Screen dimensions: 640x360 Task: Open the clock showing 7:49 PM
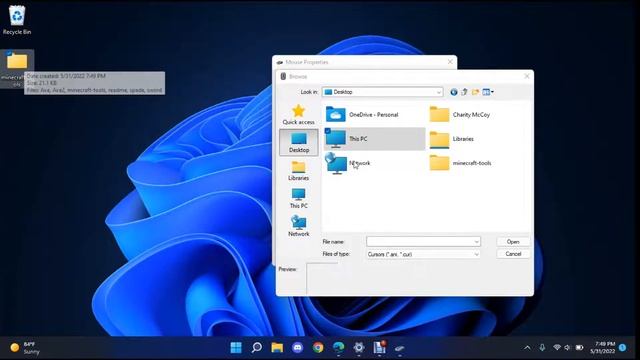pos(603,347)
